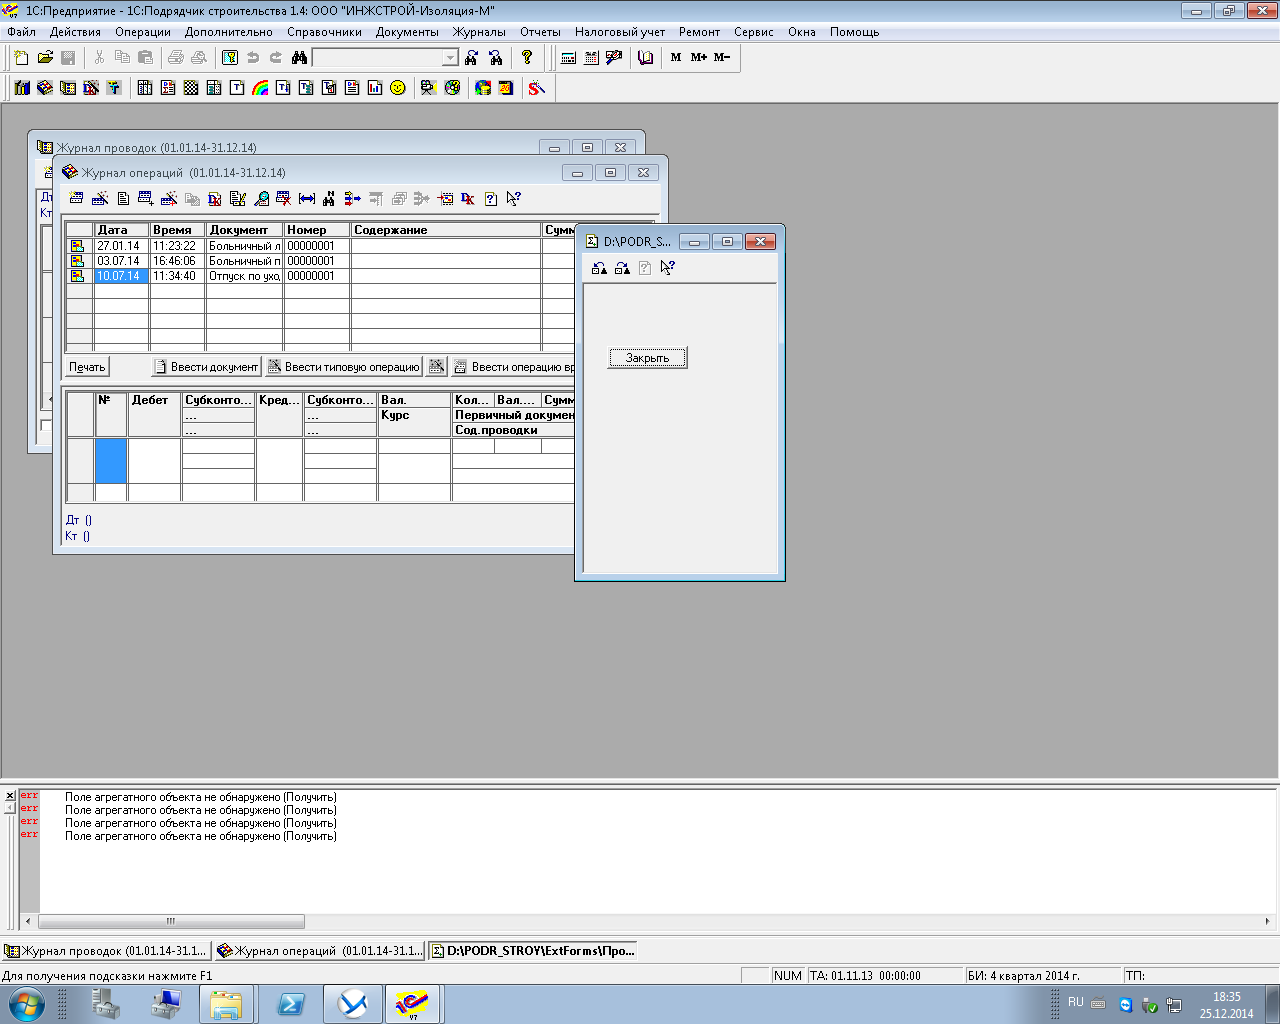Open the calculator tool icon
The image size is (1280, 1024).
pyautogui.click(x=568, y=58)
